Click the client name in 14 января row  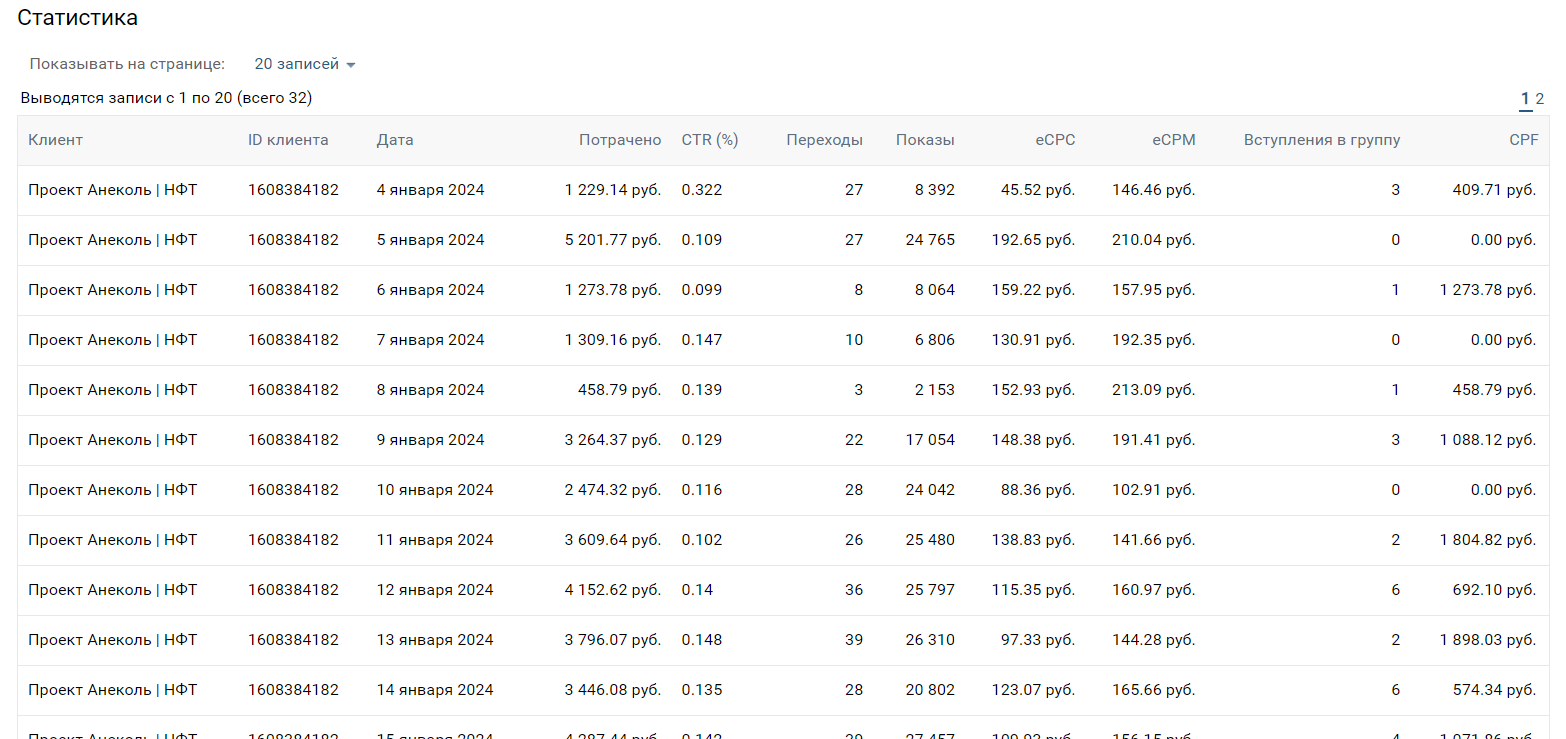[113, 690]
